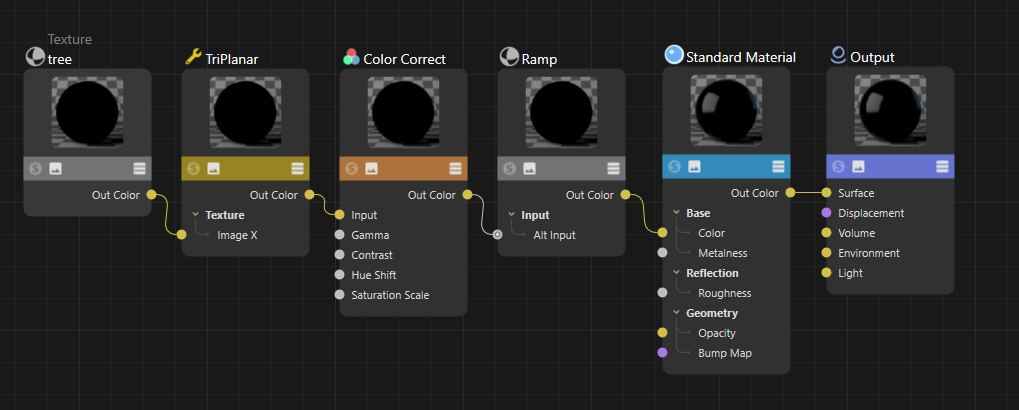Click the Image X input port
This screenshot has width=1019, height=410.
[x=181, y=235]
